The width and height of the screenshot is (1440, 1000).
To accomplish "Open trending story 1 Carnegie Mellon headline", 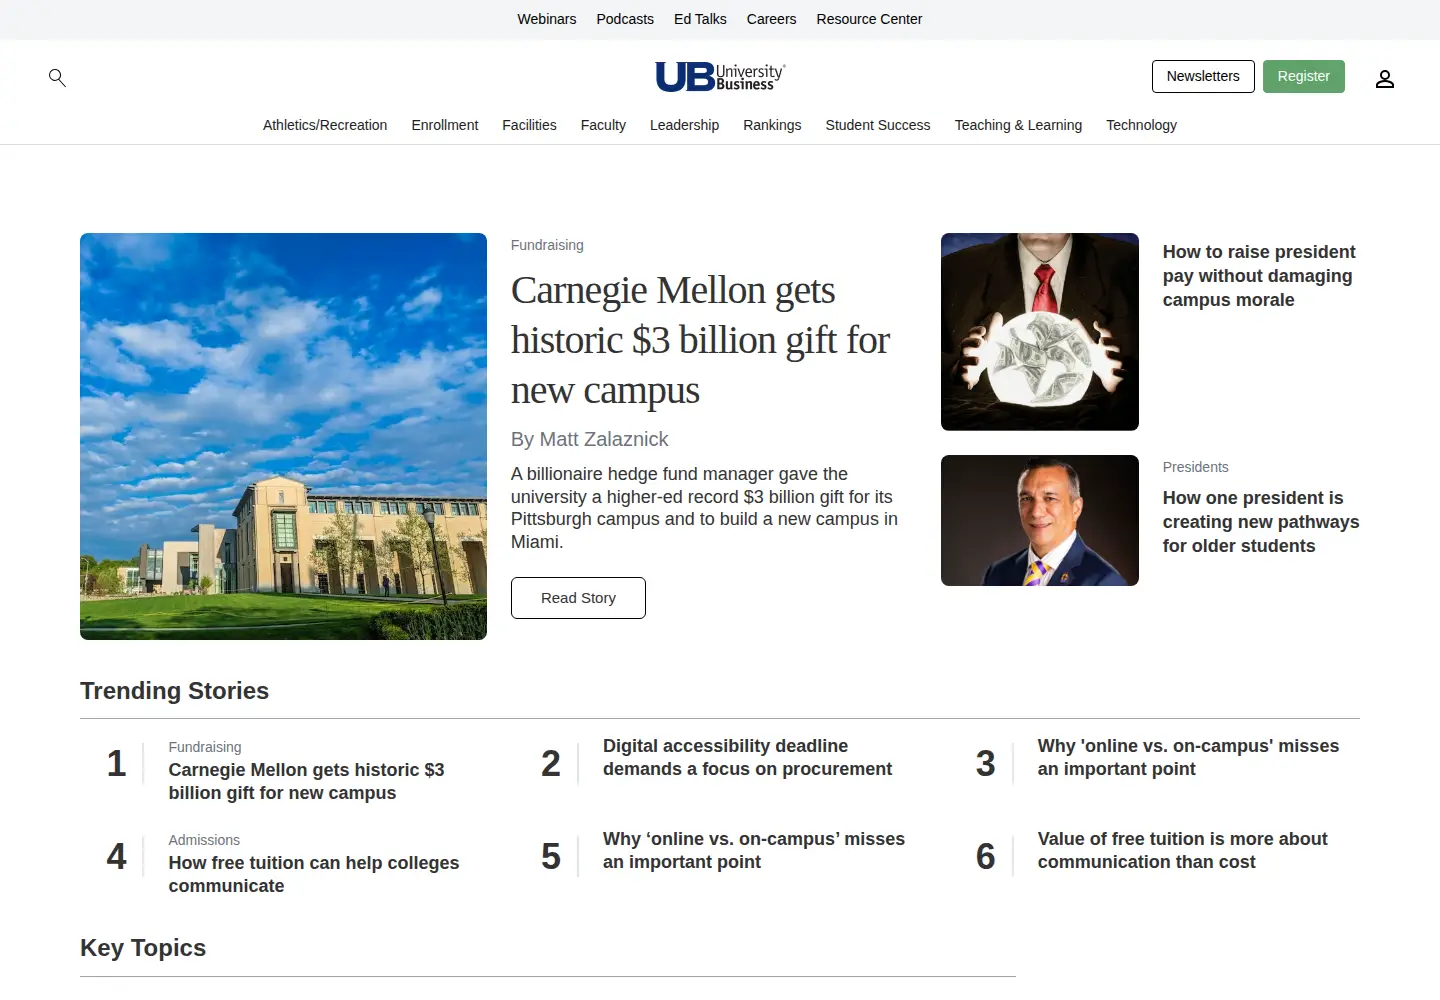I will click(306, 781).
